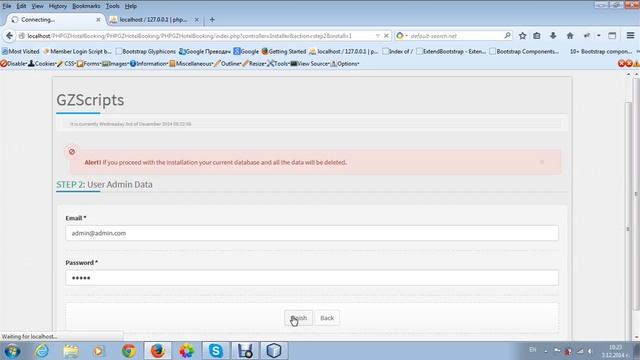640x360 pixels.
Task: Open the media player taskbar icon
Action: 99,351
